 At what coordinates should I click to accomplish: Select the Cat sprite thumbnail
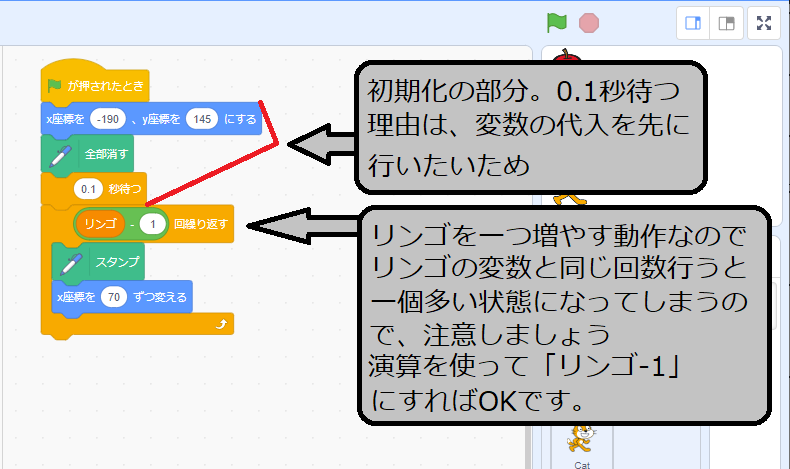pos(582,446)
